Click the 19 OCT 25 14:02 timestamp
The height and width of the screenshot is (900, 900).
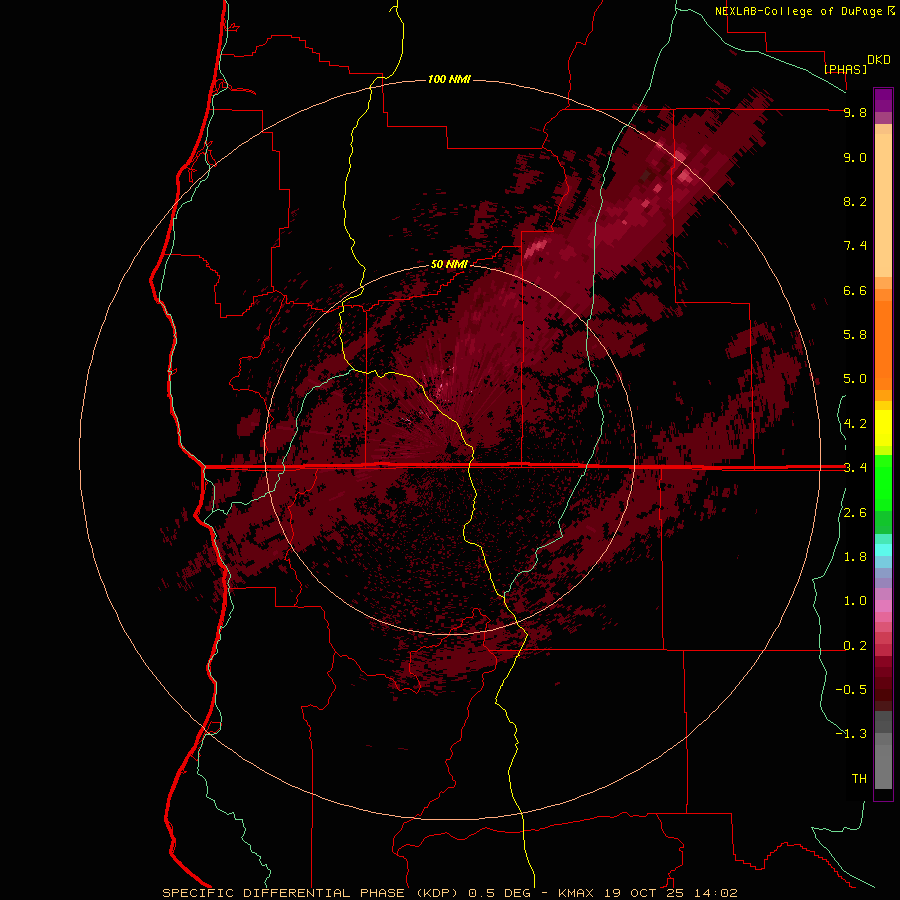671,893
